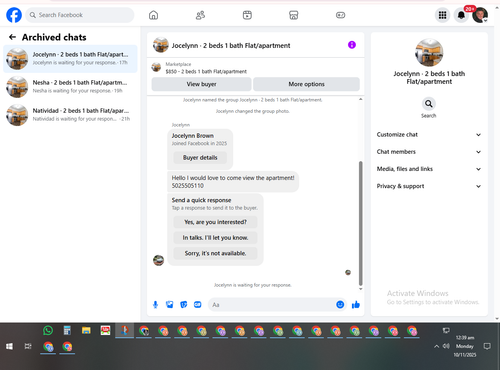This screenshot has width=500, height=370.
Task: Open the Facebook menu grid icon
Action: coord(442,15)
